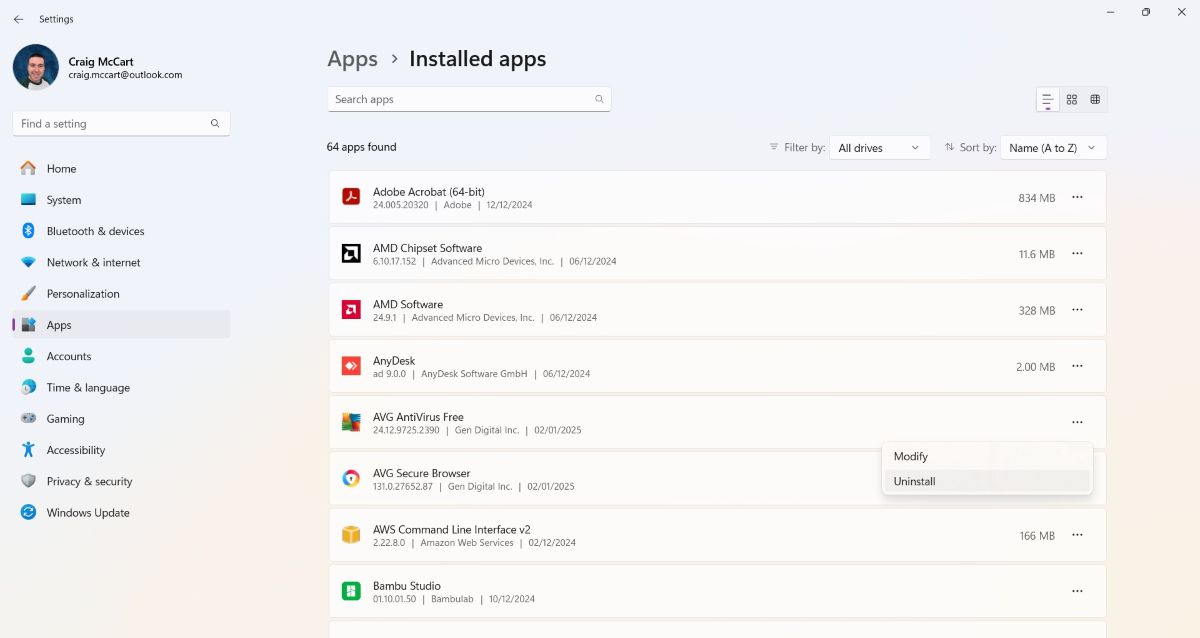1200x638 pixels.
Task: Open Personalization settings
Action: click(x=121, y=294)
